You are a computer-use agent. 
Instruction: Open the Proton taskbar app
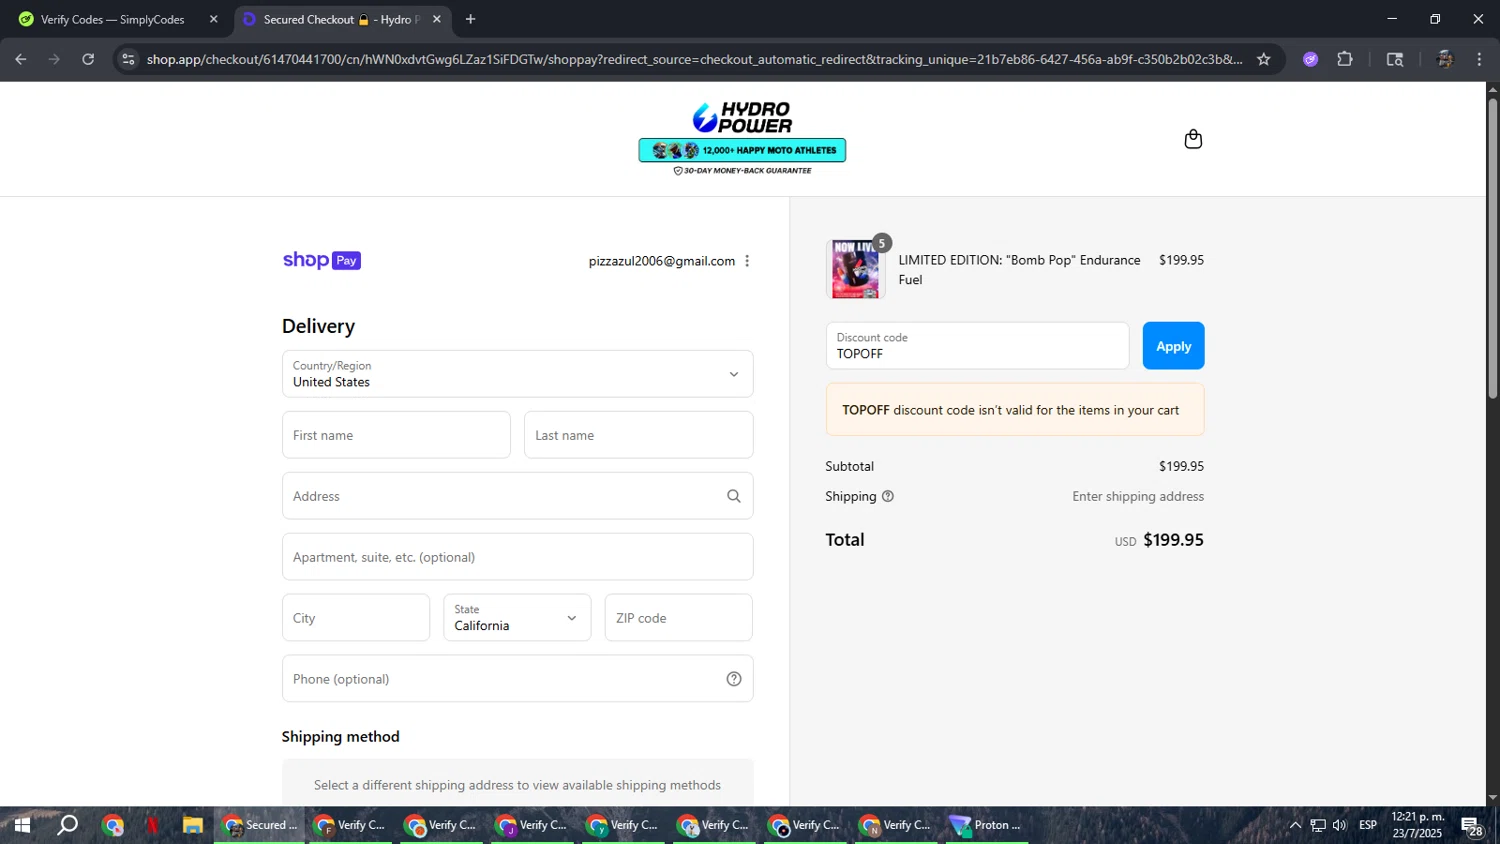987,825
